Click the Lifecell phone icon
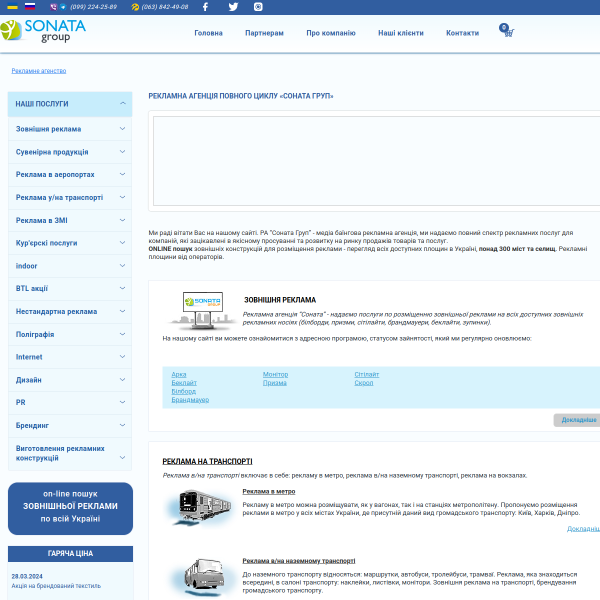The height and width of the screenshot is (600, 600). [x=135, y=7]
